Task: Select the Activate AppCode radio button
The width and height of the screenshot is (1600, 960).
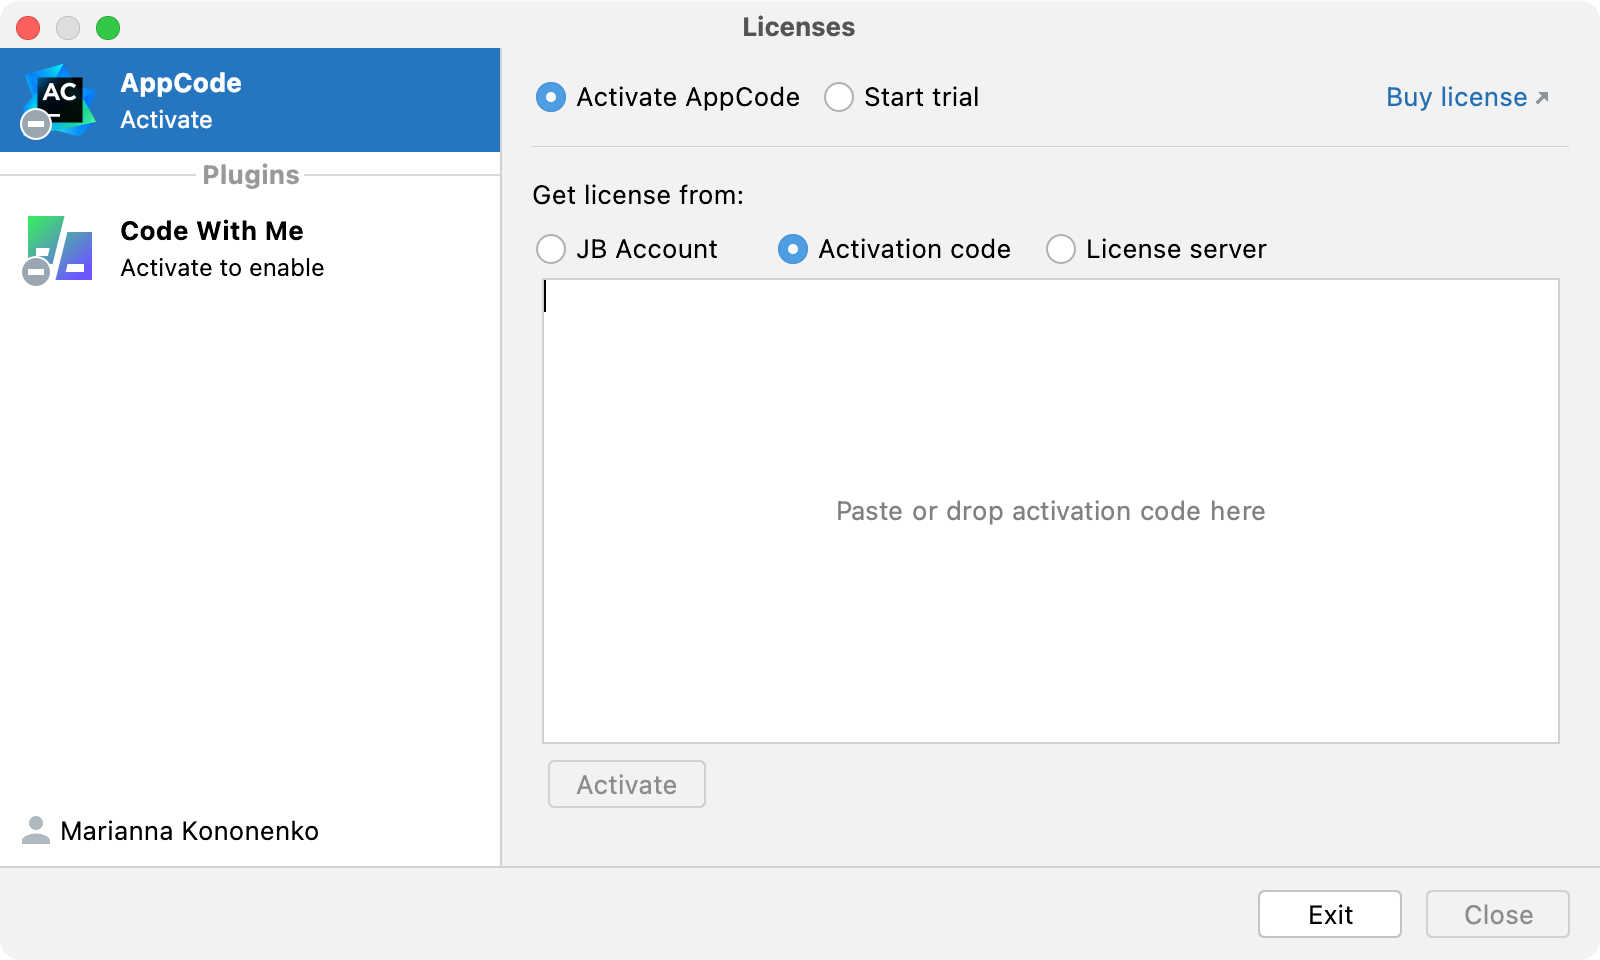Action: [550, 97]
